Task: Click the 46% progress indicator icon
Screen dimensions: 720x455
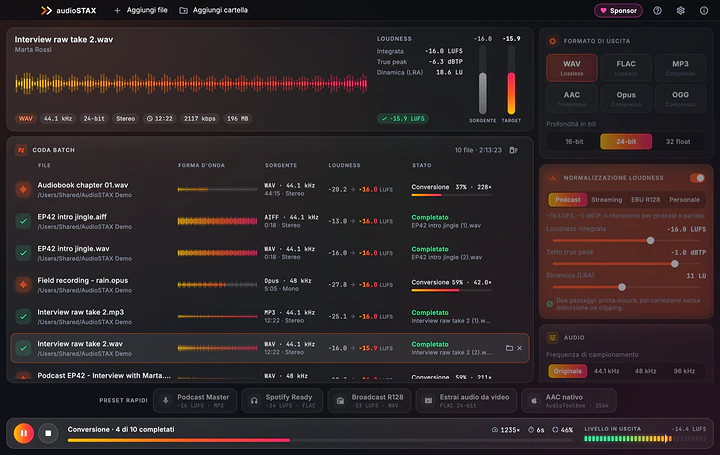Action: [555, 430]
